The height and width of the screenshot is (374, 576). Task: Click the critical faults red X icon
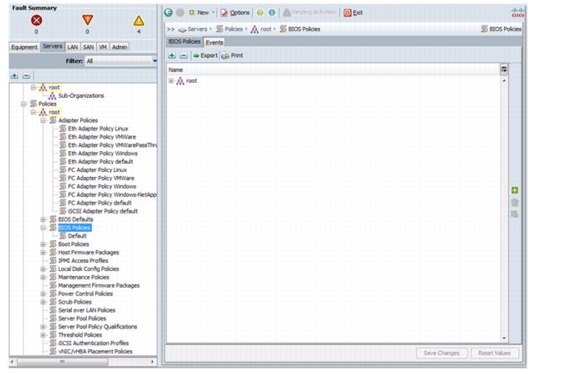pyautogui.click(x=36, y=20)
